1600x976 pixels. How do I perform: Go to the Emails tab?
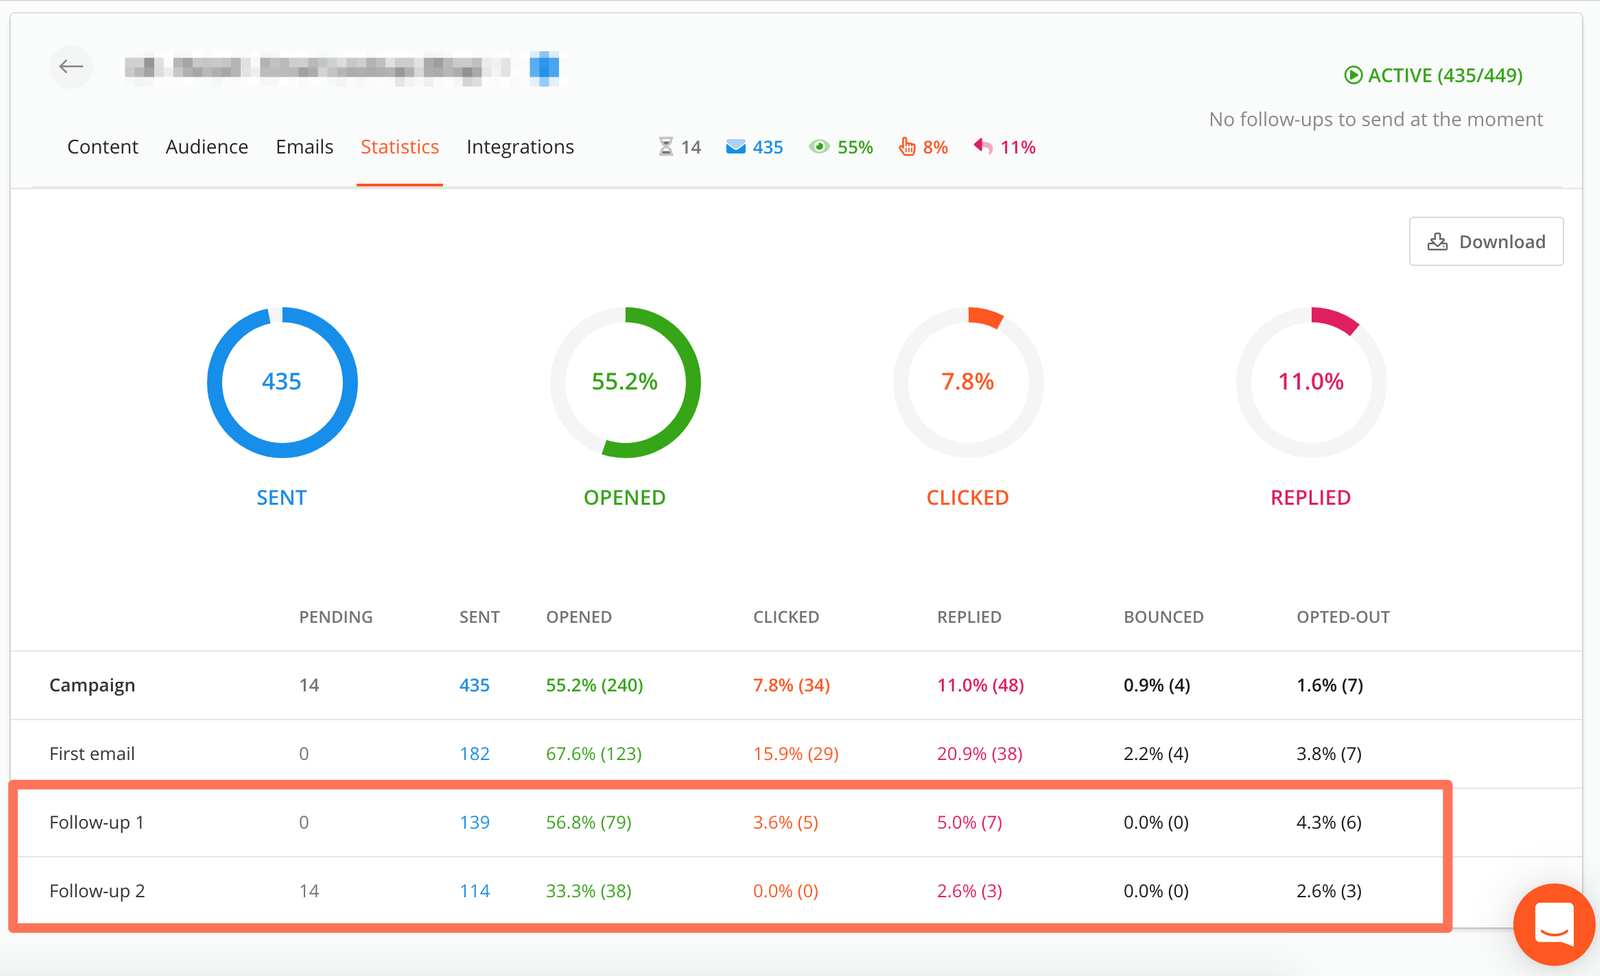[x=304, y=147]
